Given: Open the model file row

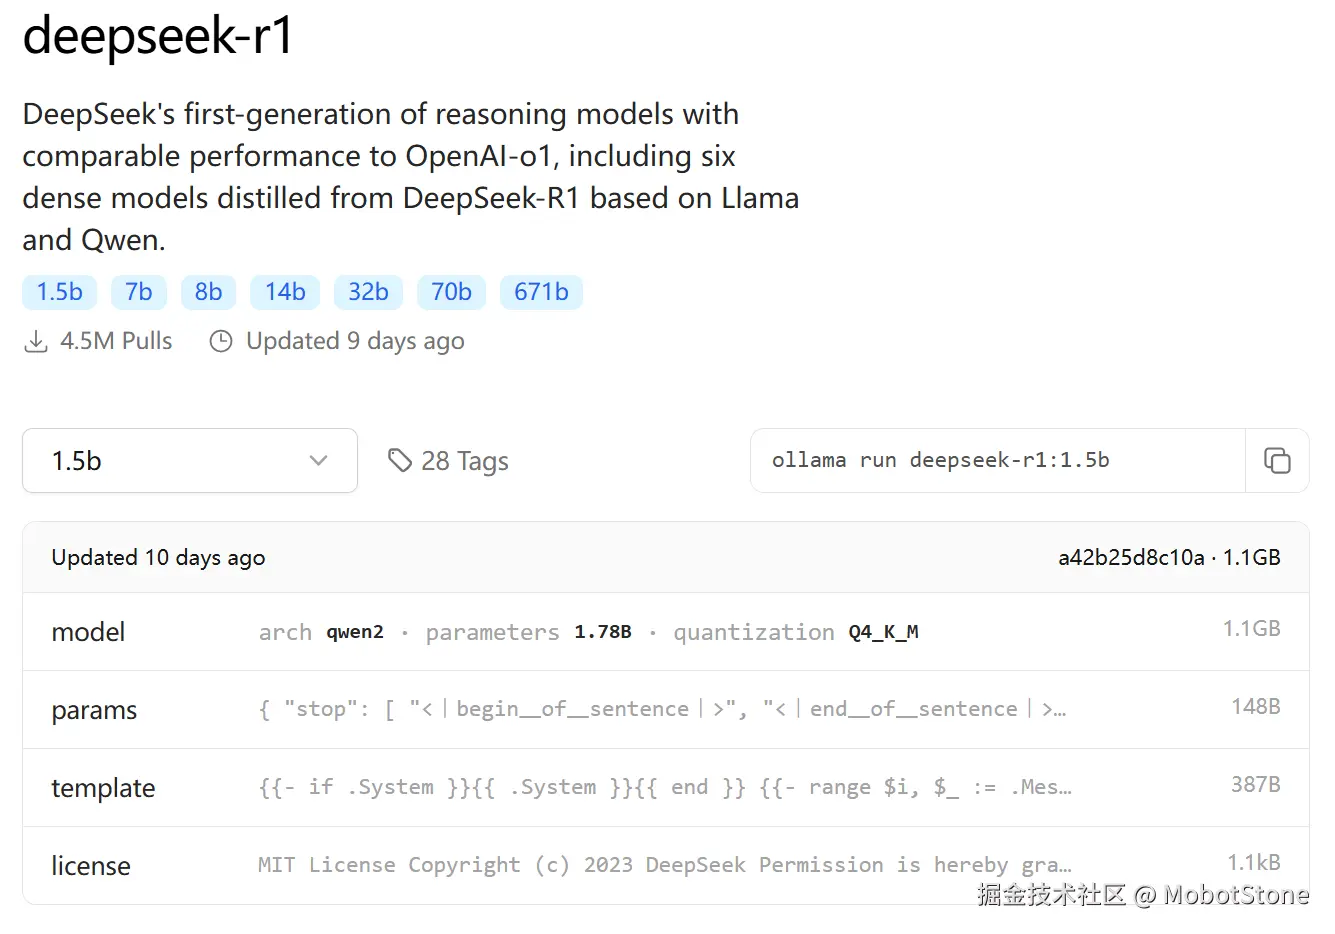Looking at the screenshot, I should (x=666, y=632).
